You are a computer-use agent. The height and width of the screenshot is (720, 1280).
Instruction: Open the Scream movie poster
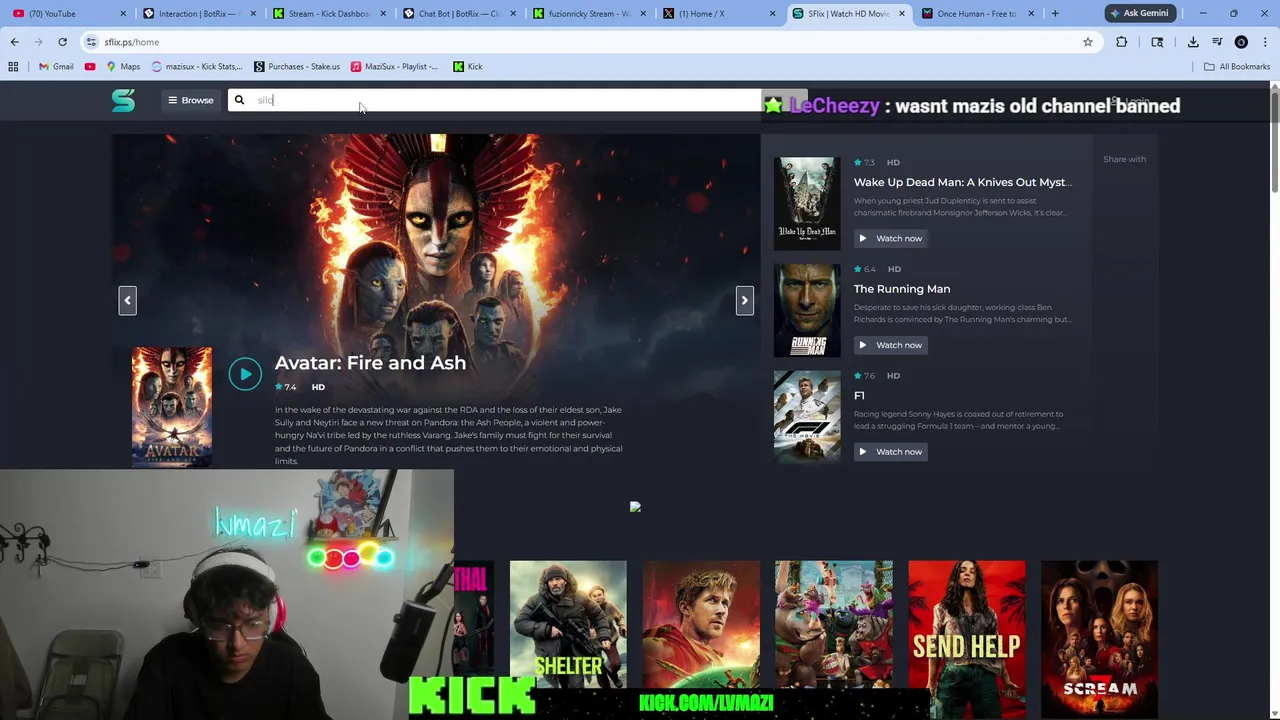[1099, 638]
